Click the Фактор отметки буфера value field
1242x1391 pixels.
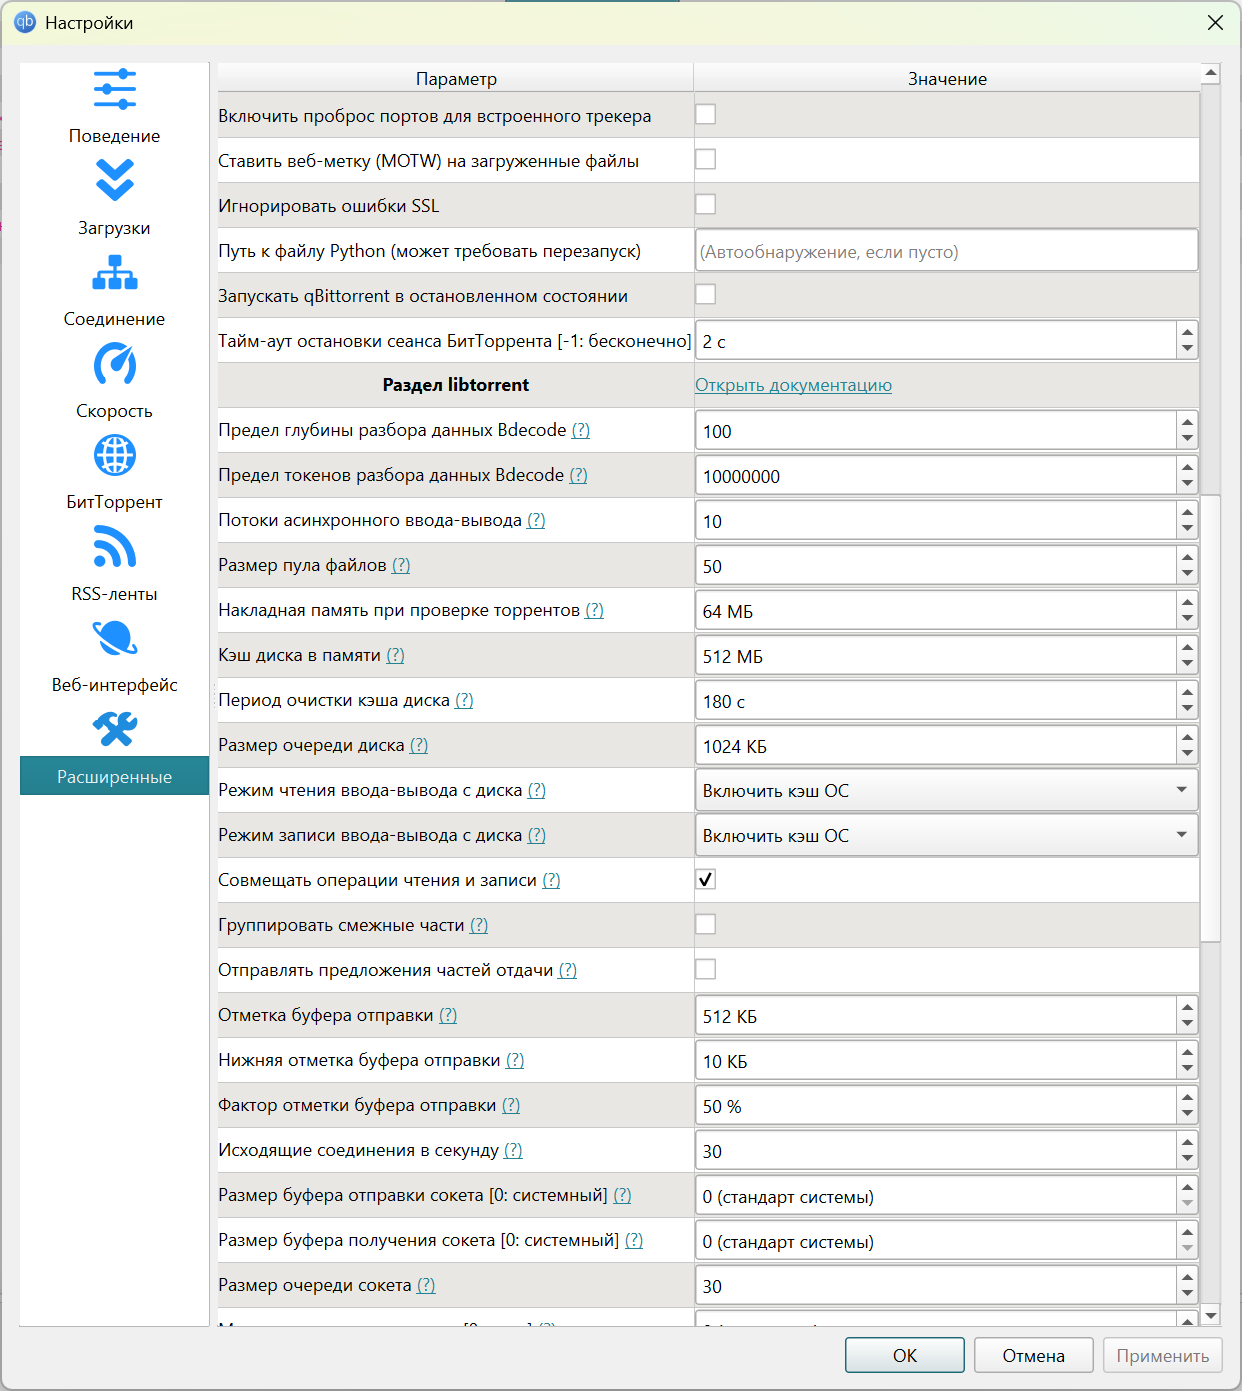click(936, 1106)
